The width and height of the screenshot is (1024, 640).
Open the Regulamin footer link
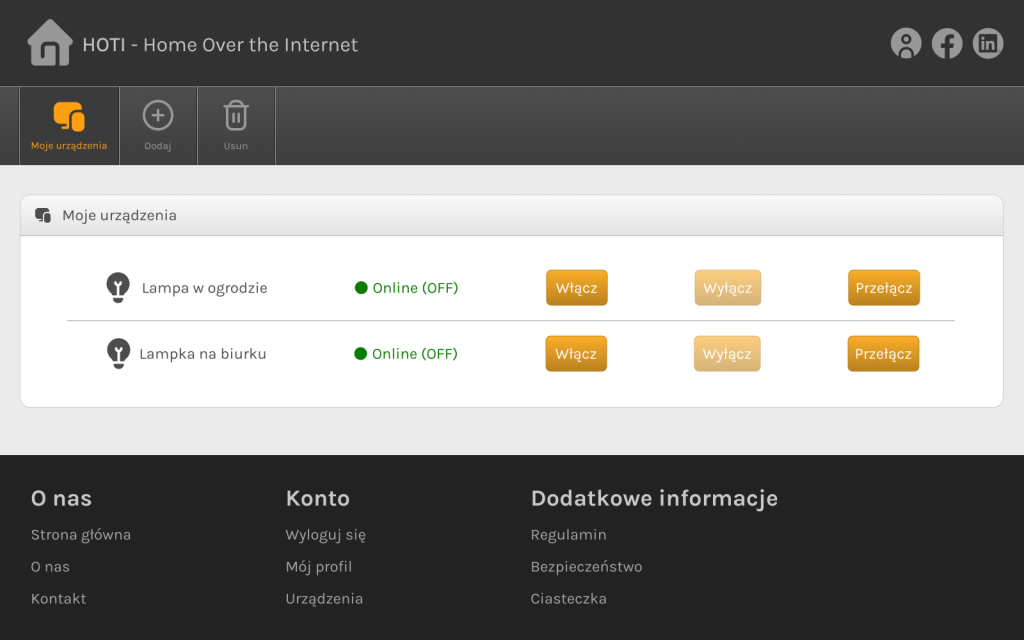point(568,535)
